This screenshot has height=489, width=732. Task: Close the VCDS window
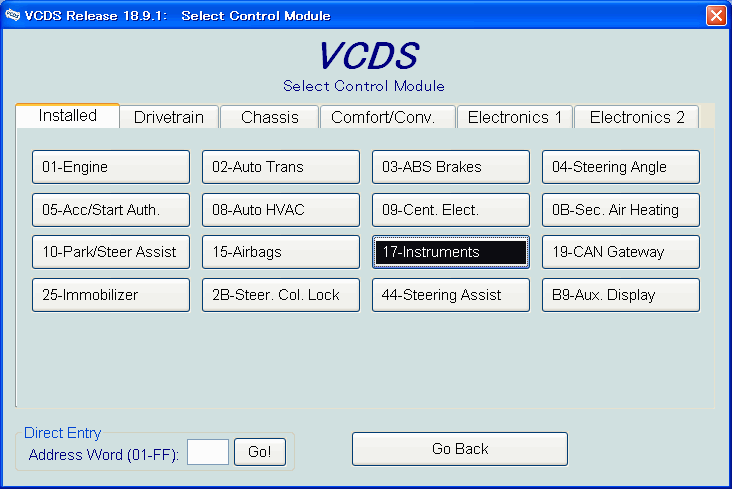pos(716,15)
